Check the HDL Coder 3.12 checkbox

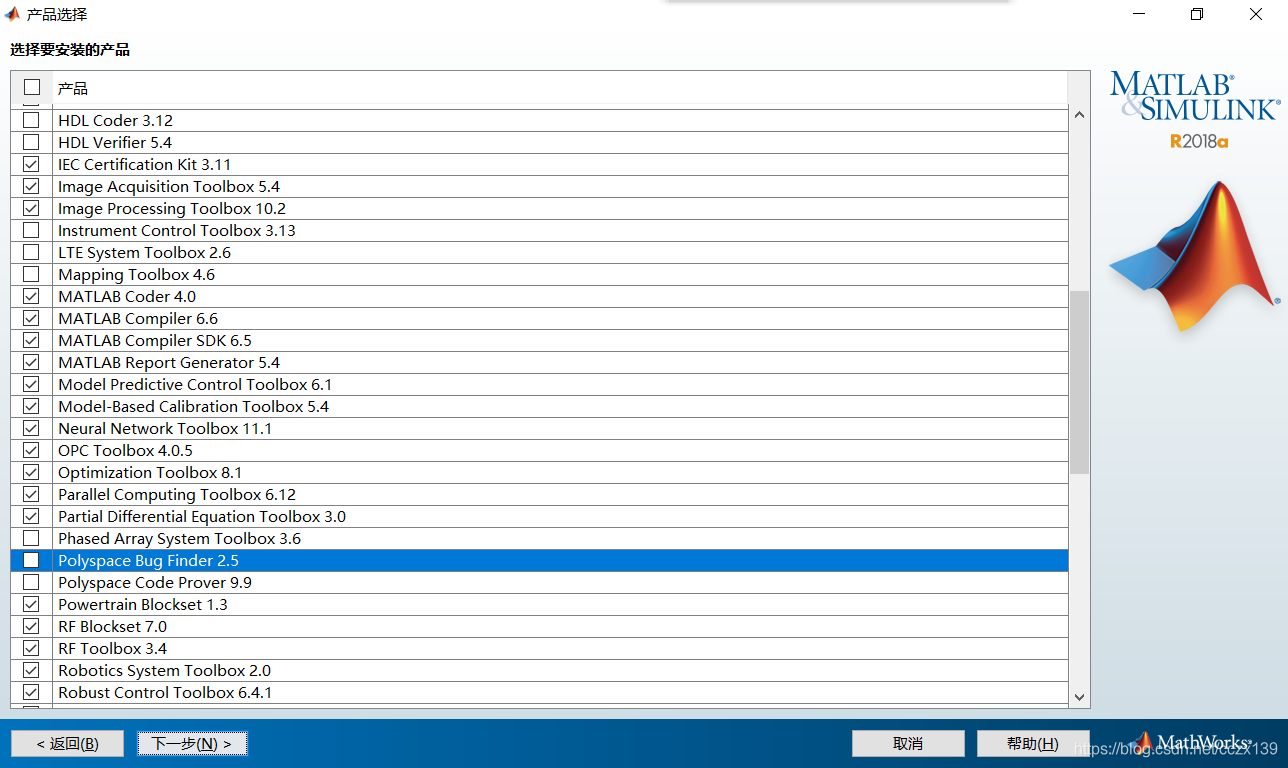(x=31, y=120)
